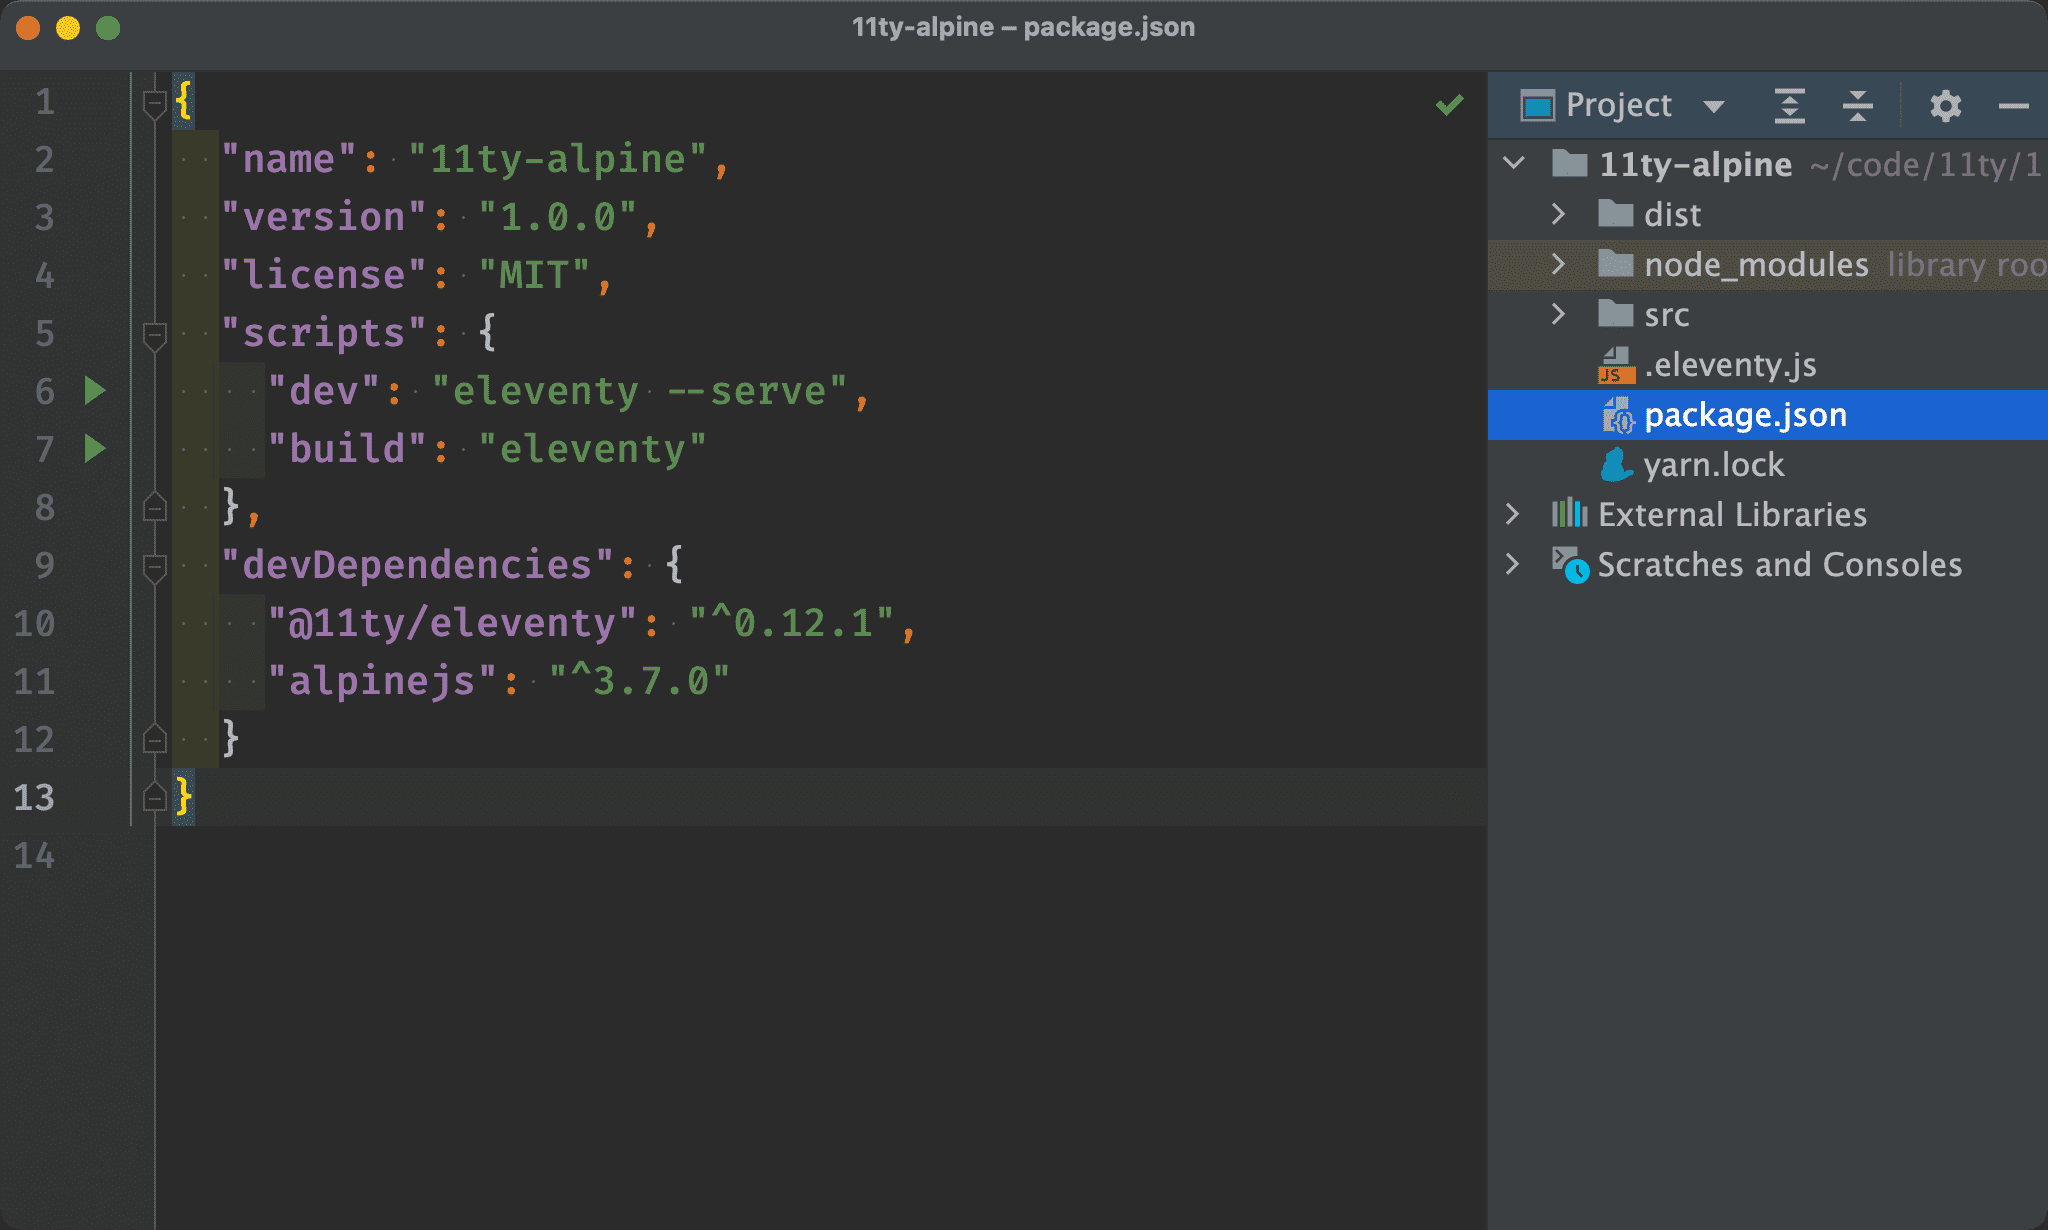Click the Project panel title

1618,105
